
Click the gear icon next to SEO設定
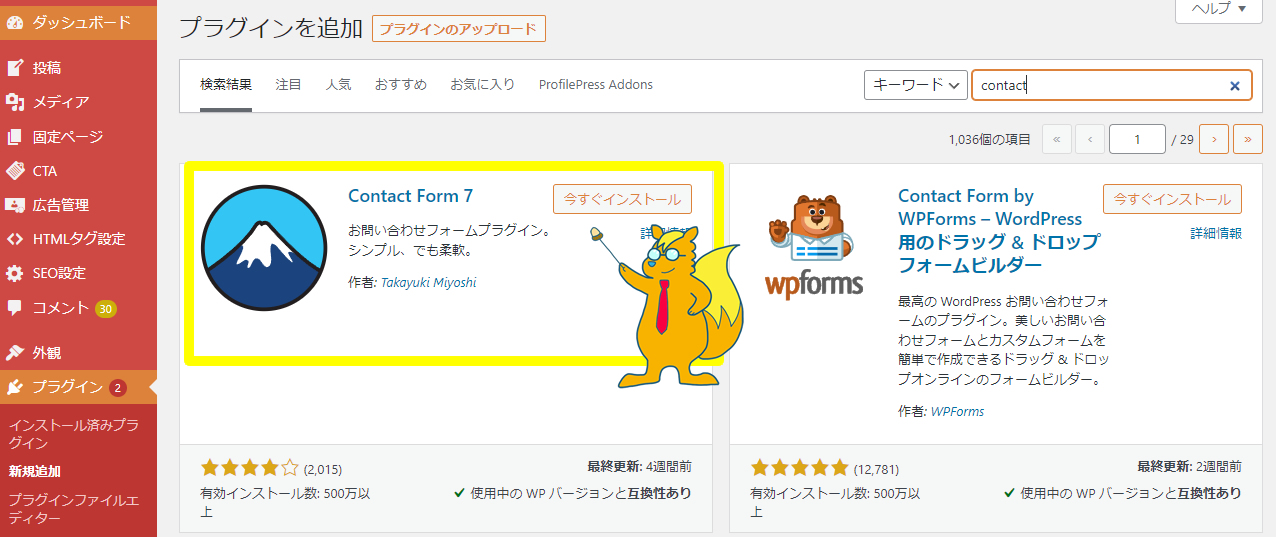pyautogui.click(x=15, y=273)
